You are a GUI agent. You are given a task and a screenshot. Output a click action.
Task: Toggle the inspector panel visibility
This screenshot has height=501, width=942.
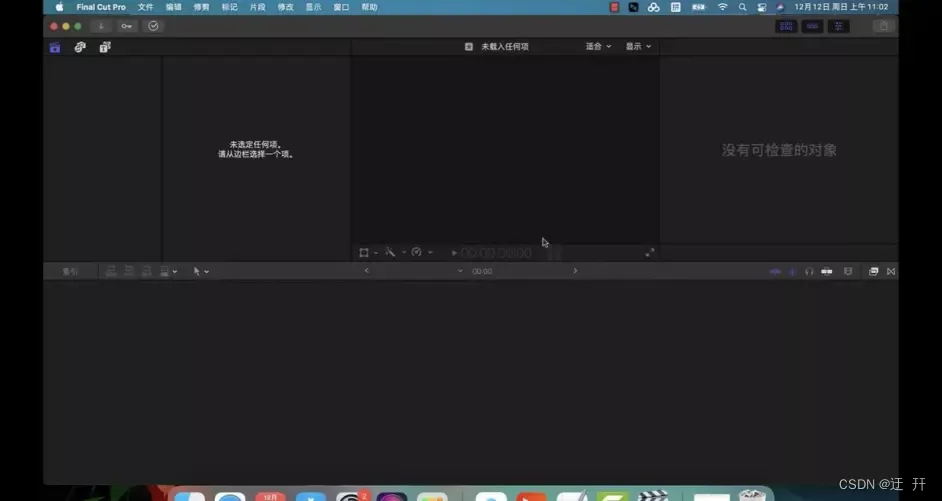tap(838, 26)
